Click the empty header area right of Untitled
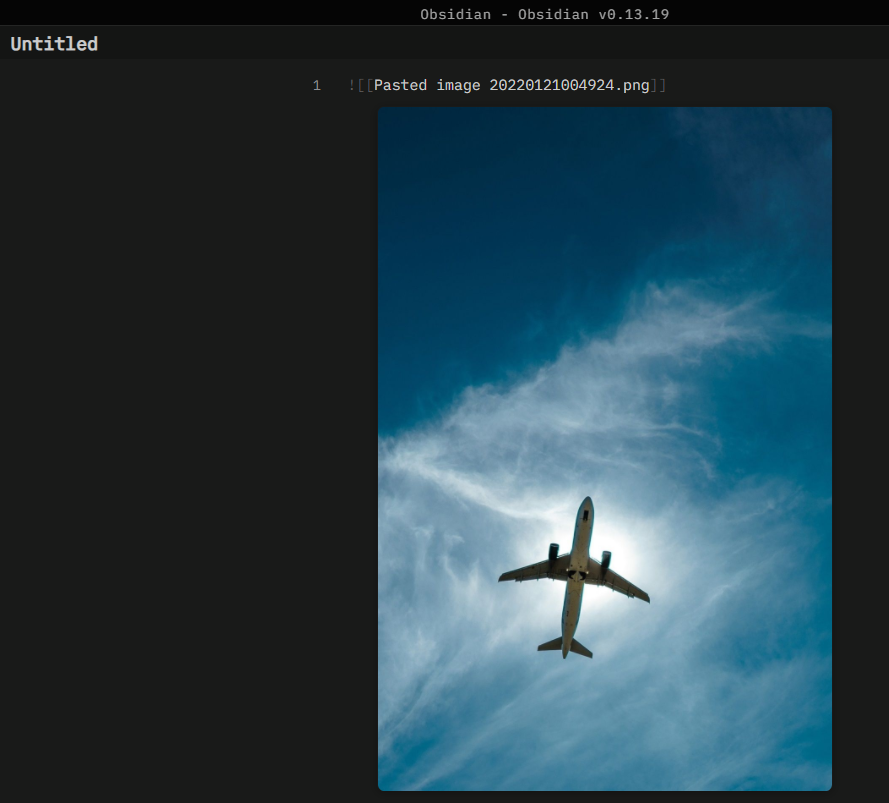 (500, 44)
